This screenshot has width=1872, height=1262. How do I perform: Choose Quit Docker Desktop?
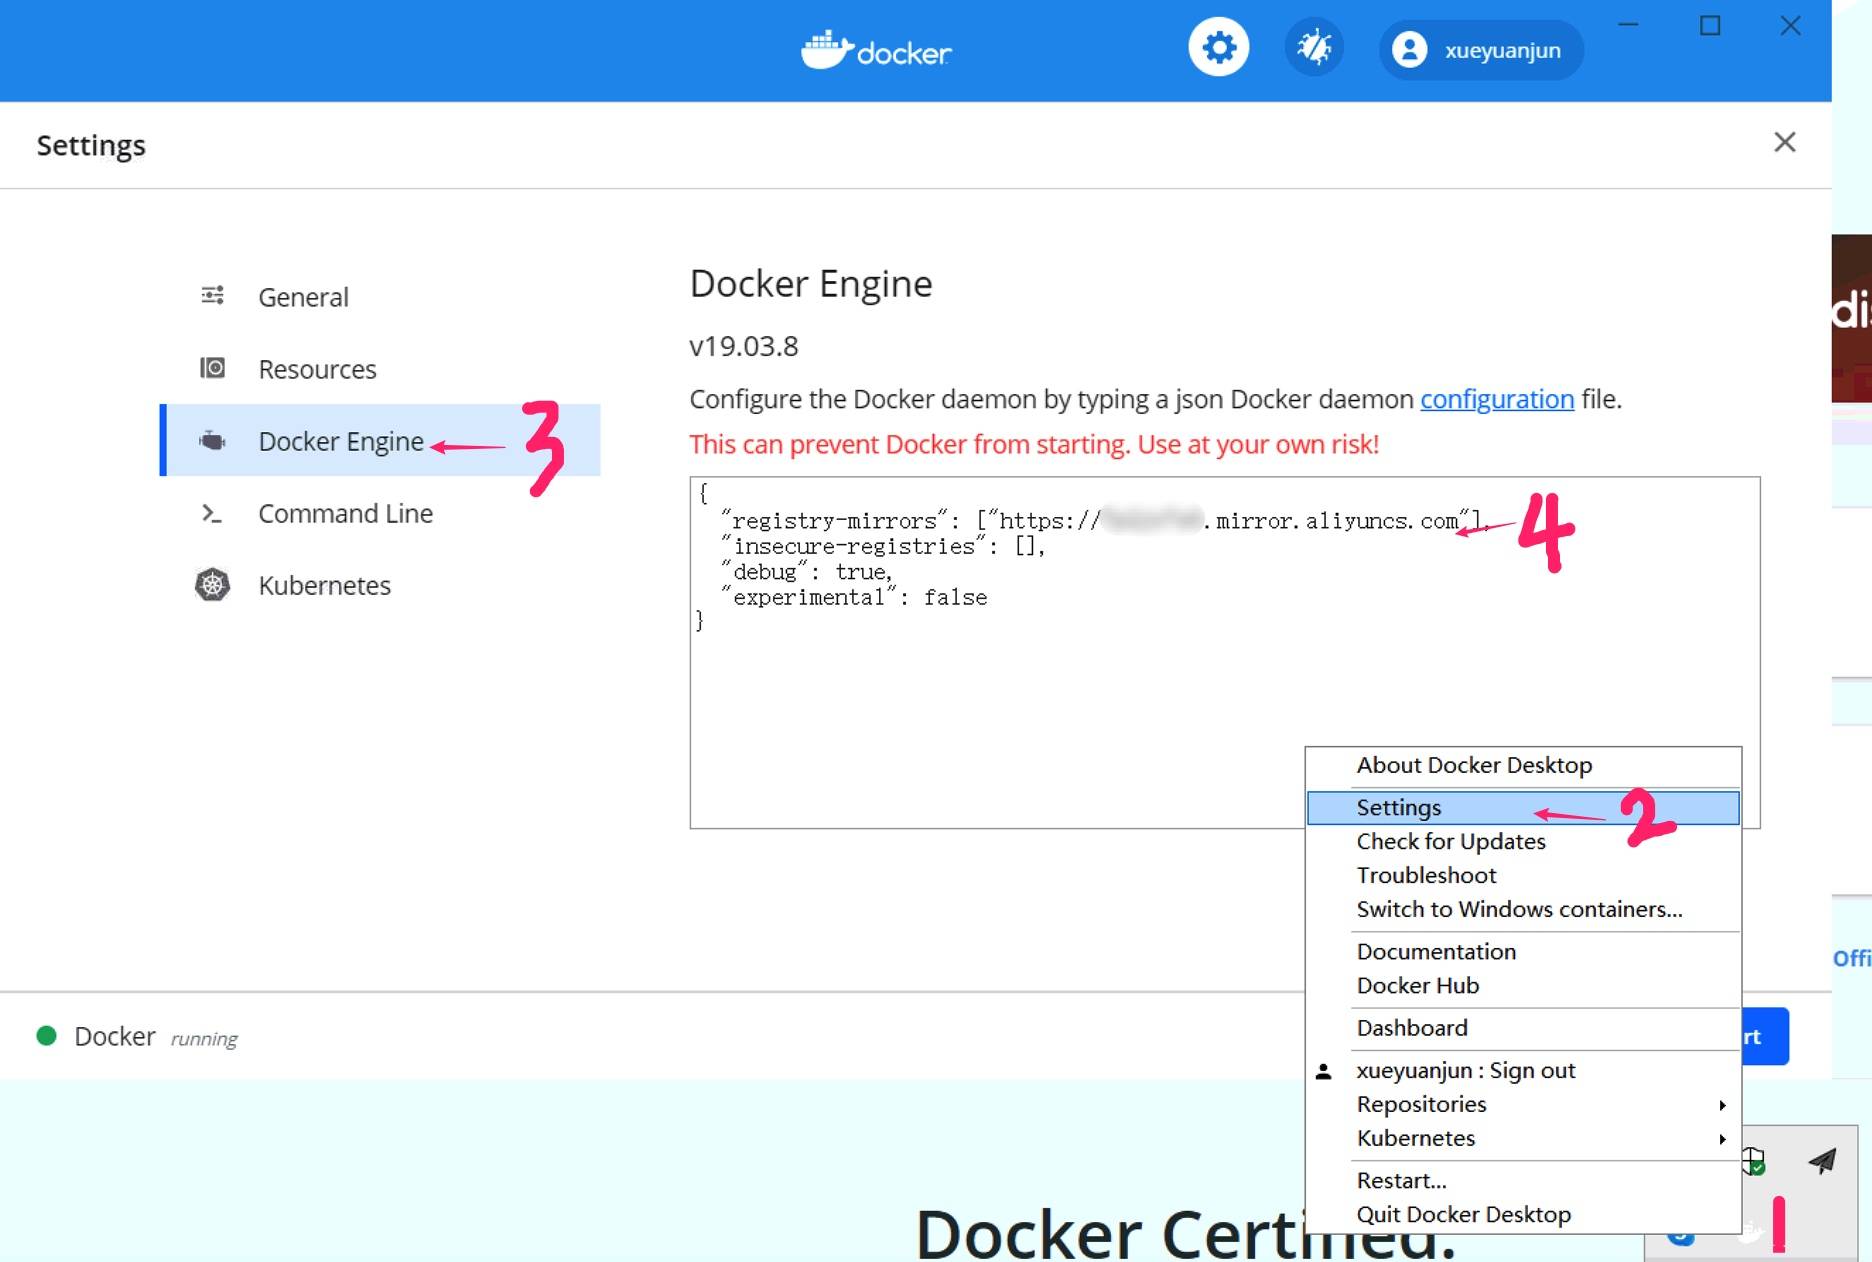(1463, 1214)
